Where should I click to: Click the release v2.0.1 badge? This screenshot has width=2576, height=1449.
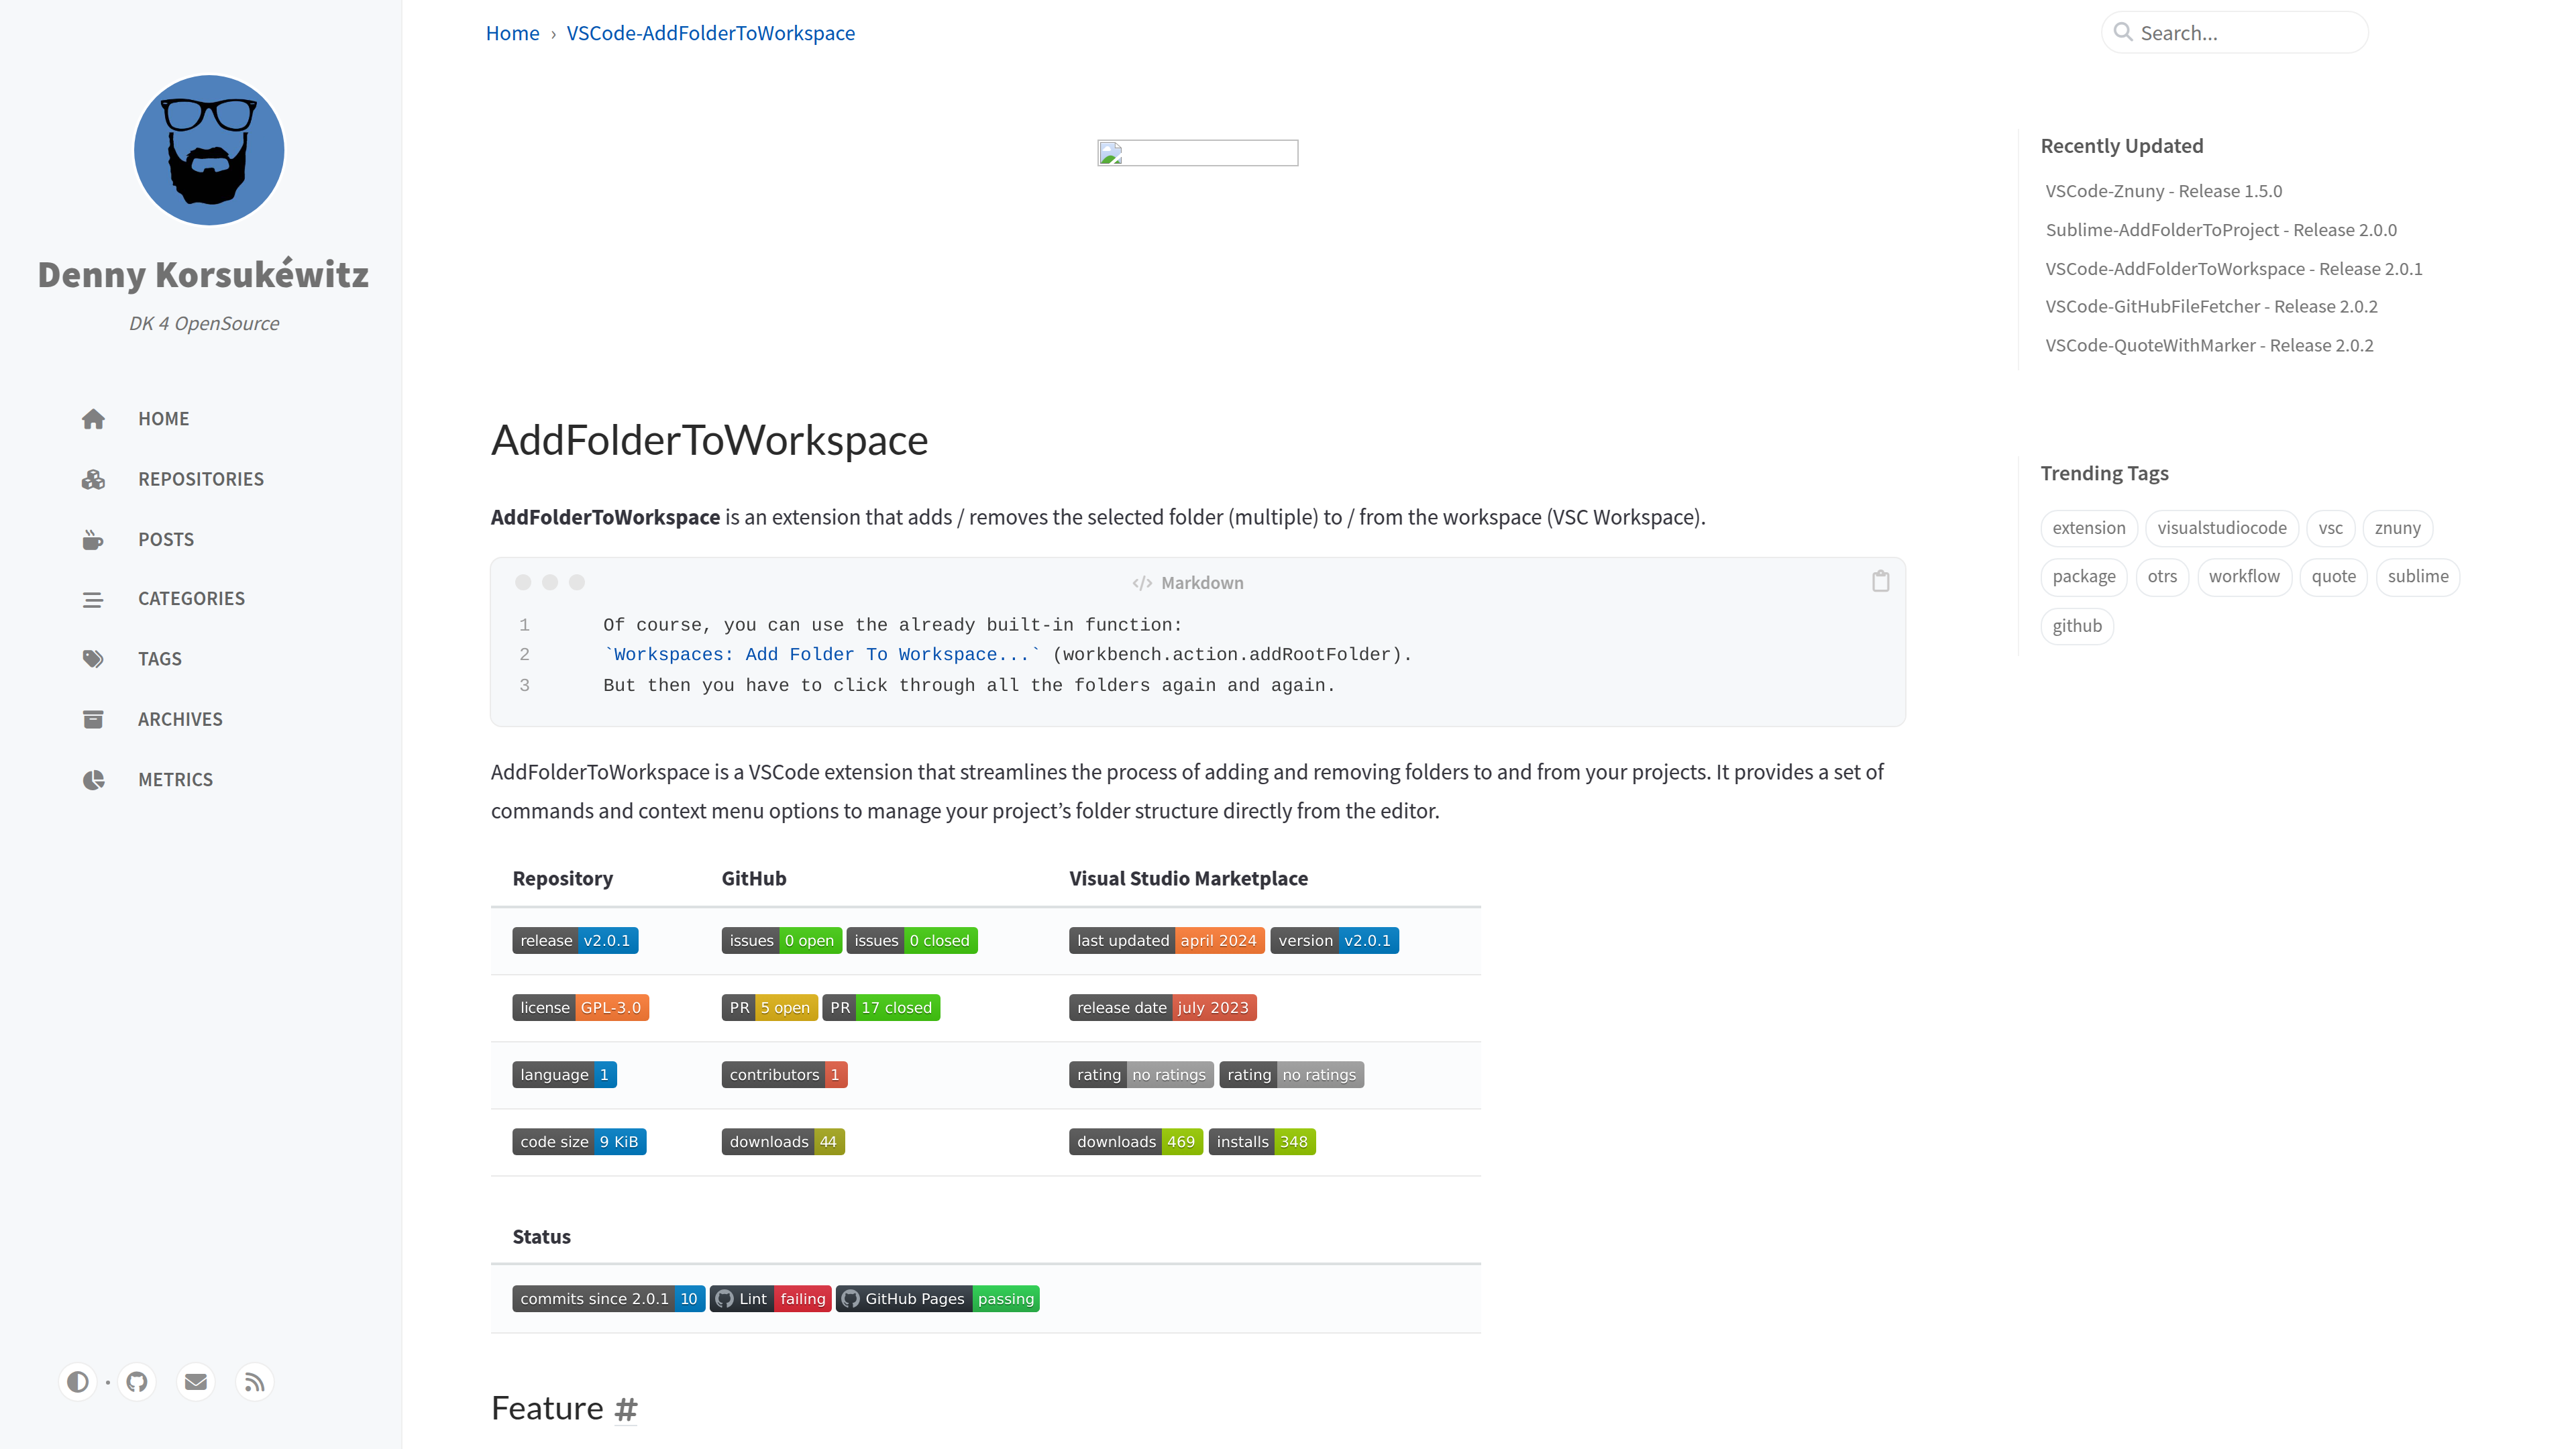coord(575,941)
